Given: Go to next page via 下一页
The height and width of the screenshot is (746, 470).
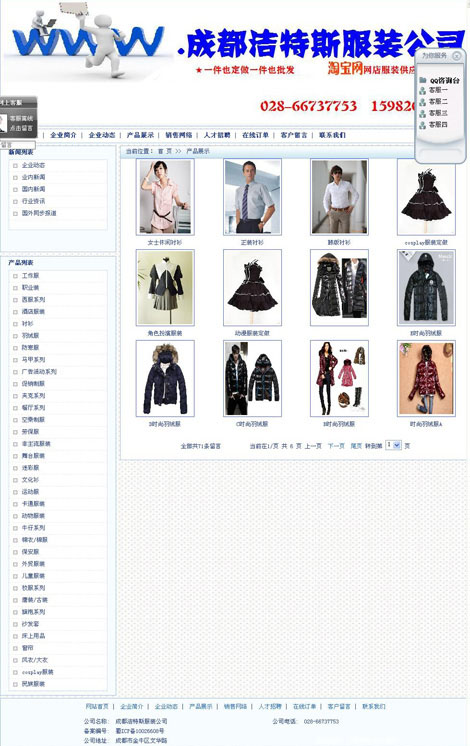Looking at the screenshot, I should point(336,446).
